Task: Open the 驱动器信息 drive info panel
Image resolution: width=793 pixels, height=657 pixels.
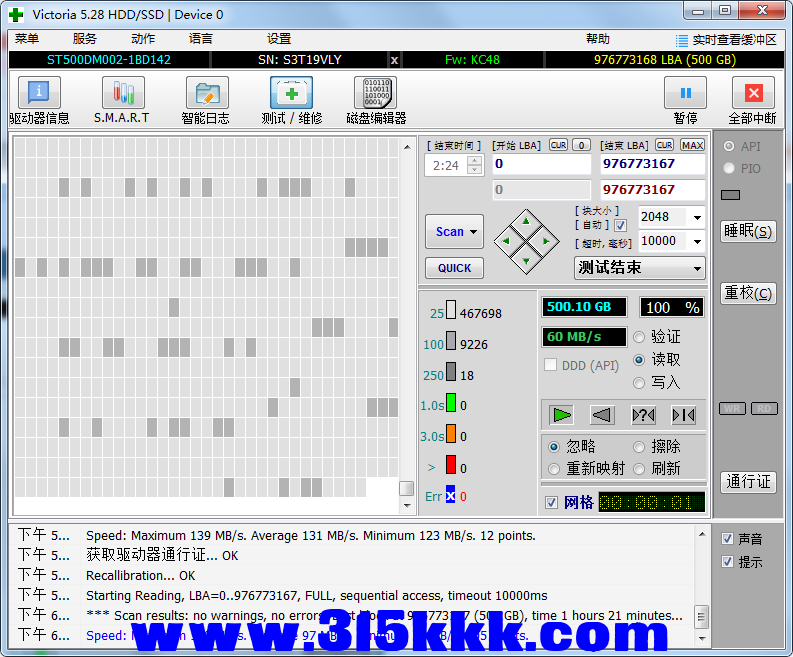Action: point(39,94)
